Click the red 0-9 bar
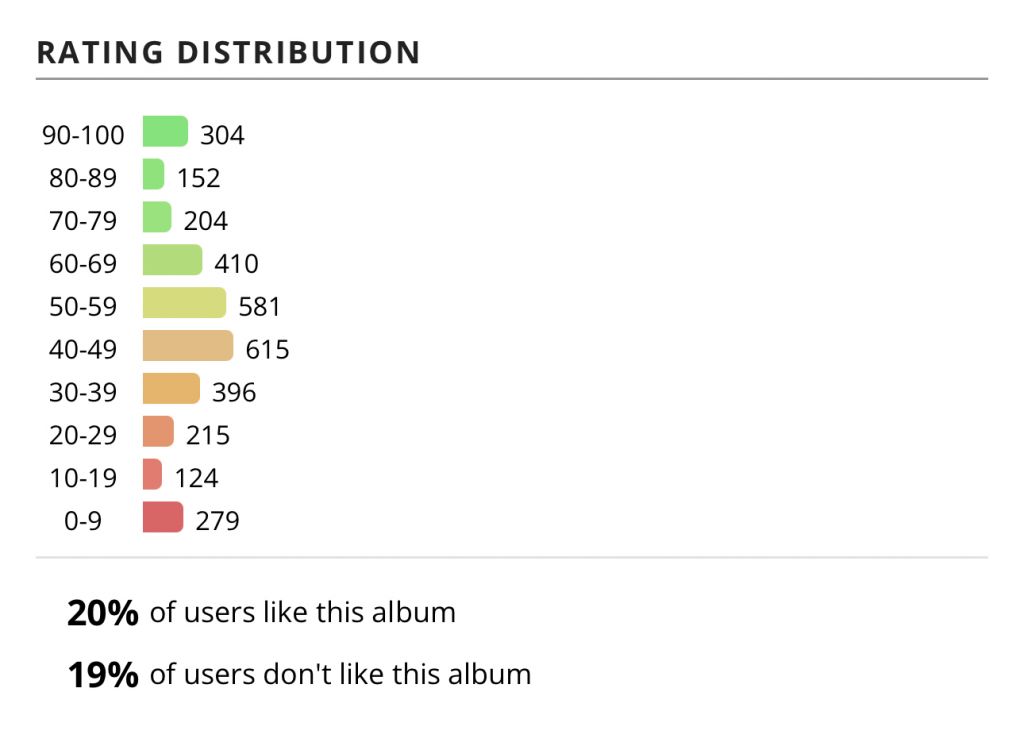The height and width of the screenshot is (742, 1024). coord(163,517)
